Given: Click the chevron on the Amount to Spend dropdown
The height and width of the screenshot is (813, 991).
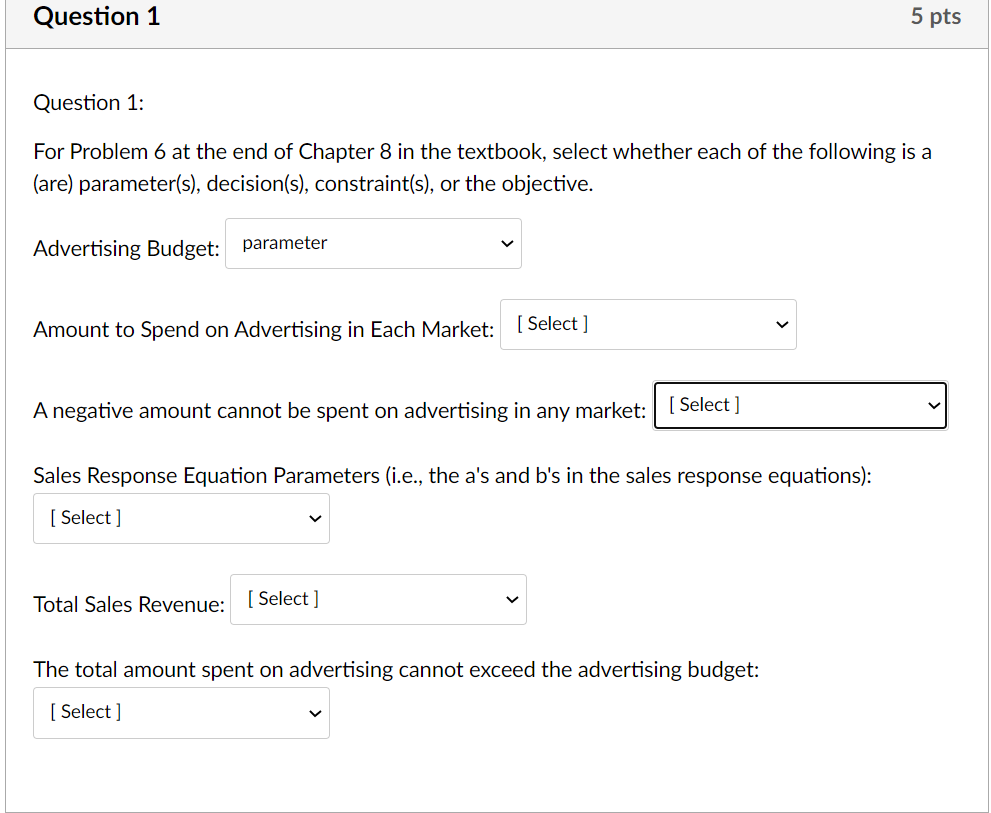Looking at the screenshot, I should point(781,324).
